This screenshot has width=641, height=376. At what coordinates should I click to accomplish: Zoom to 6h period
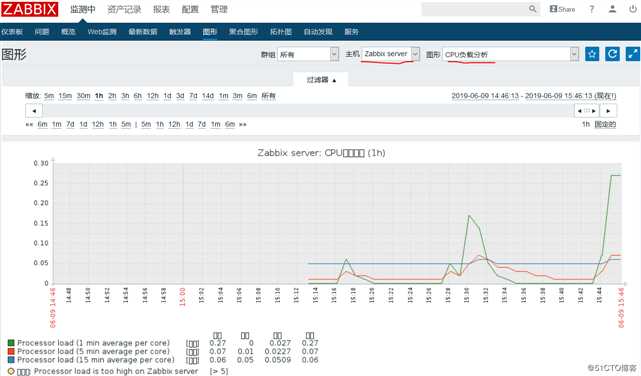[138, 96]
